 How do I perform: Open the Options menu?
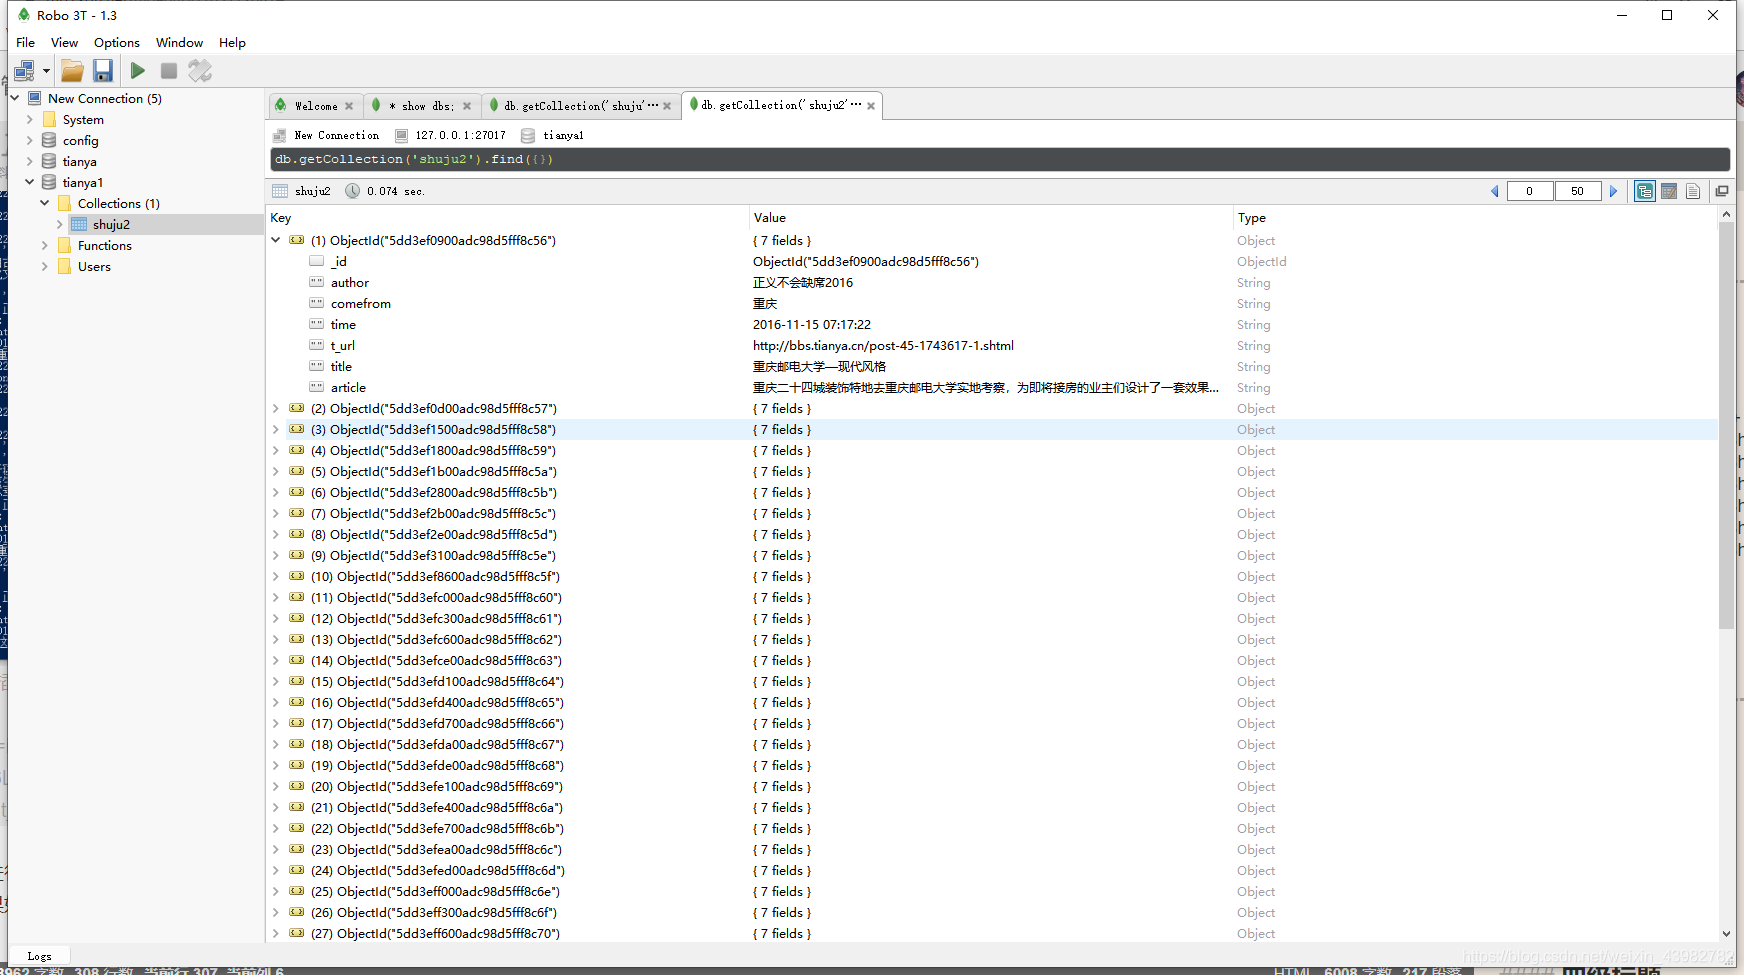tap(117, 43)
